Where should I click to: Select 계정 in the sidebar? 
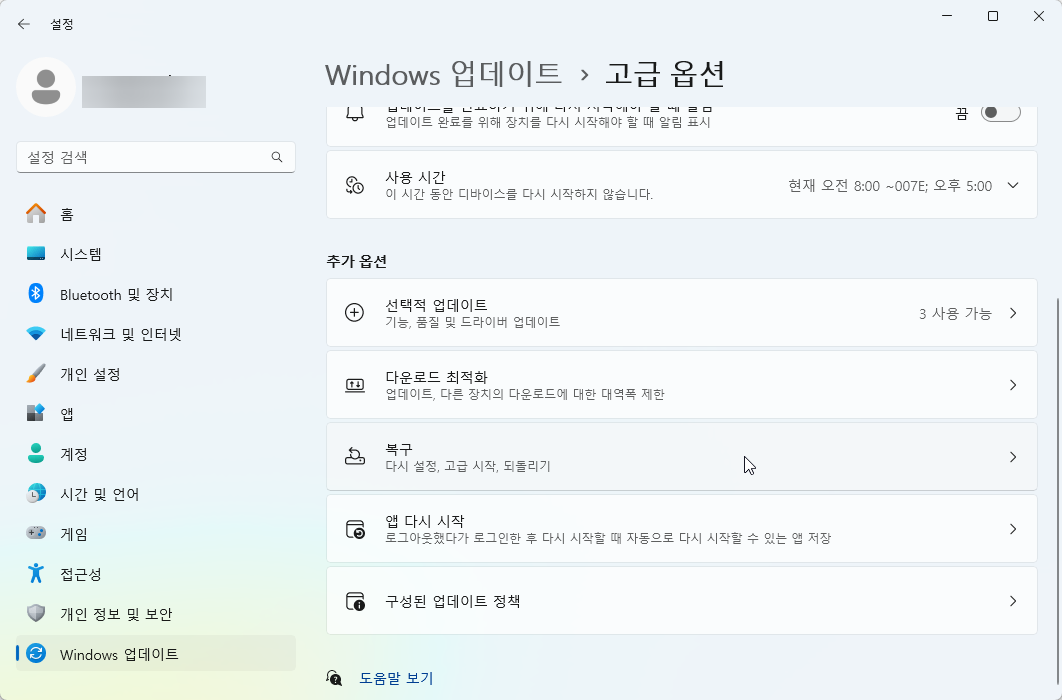coord(156,454)
